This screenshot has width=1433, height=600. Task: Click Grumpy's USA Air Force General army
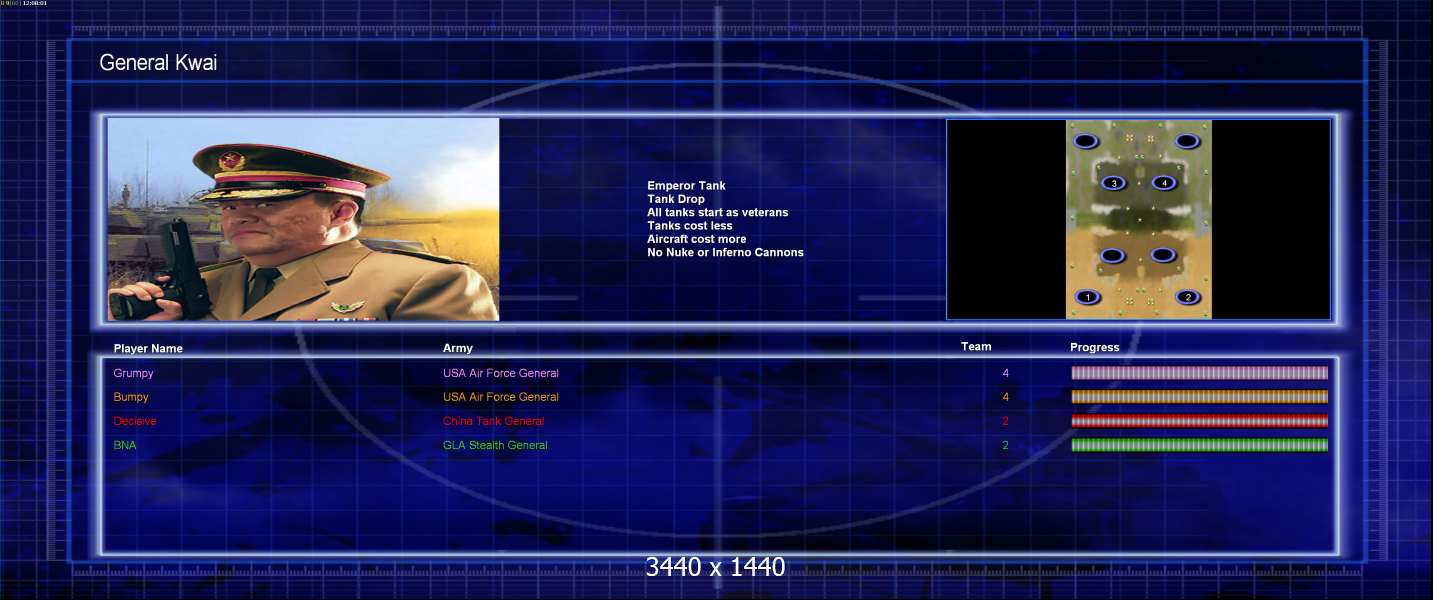(x=501, y=373)
